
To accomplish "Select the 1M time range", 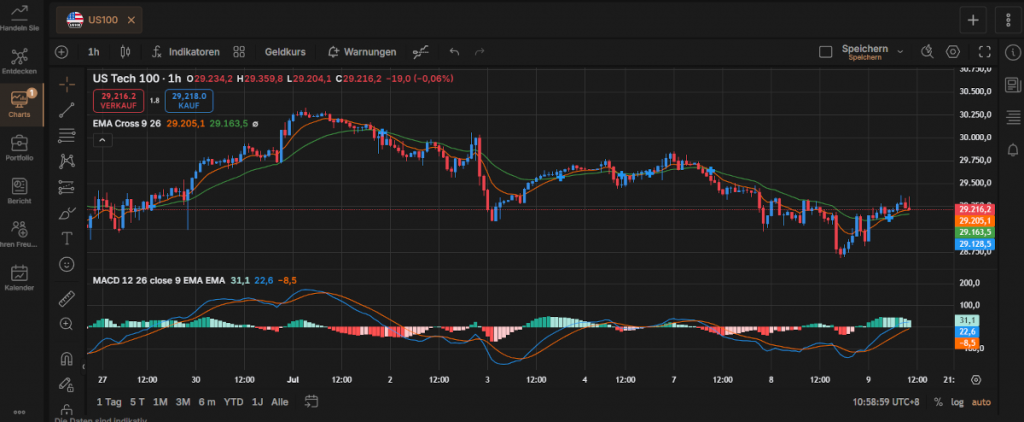I will (x=161, y=402).
